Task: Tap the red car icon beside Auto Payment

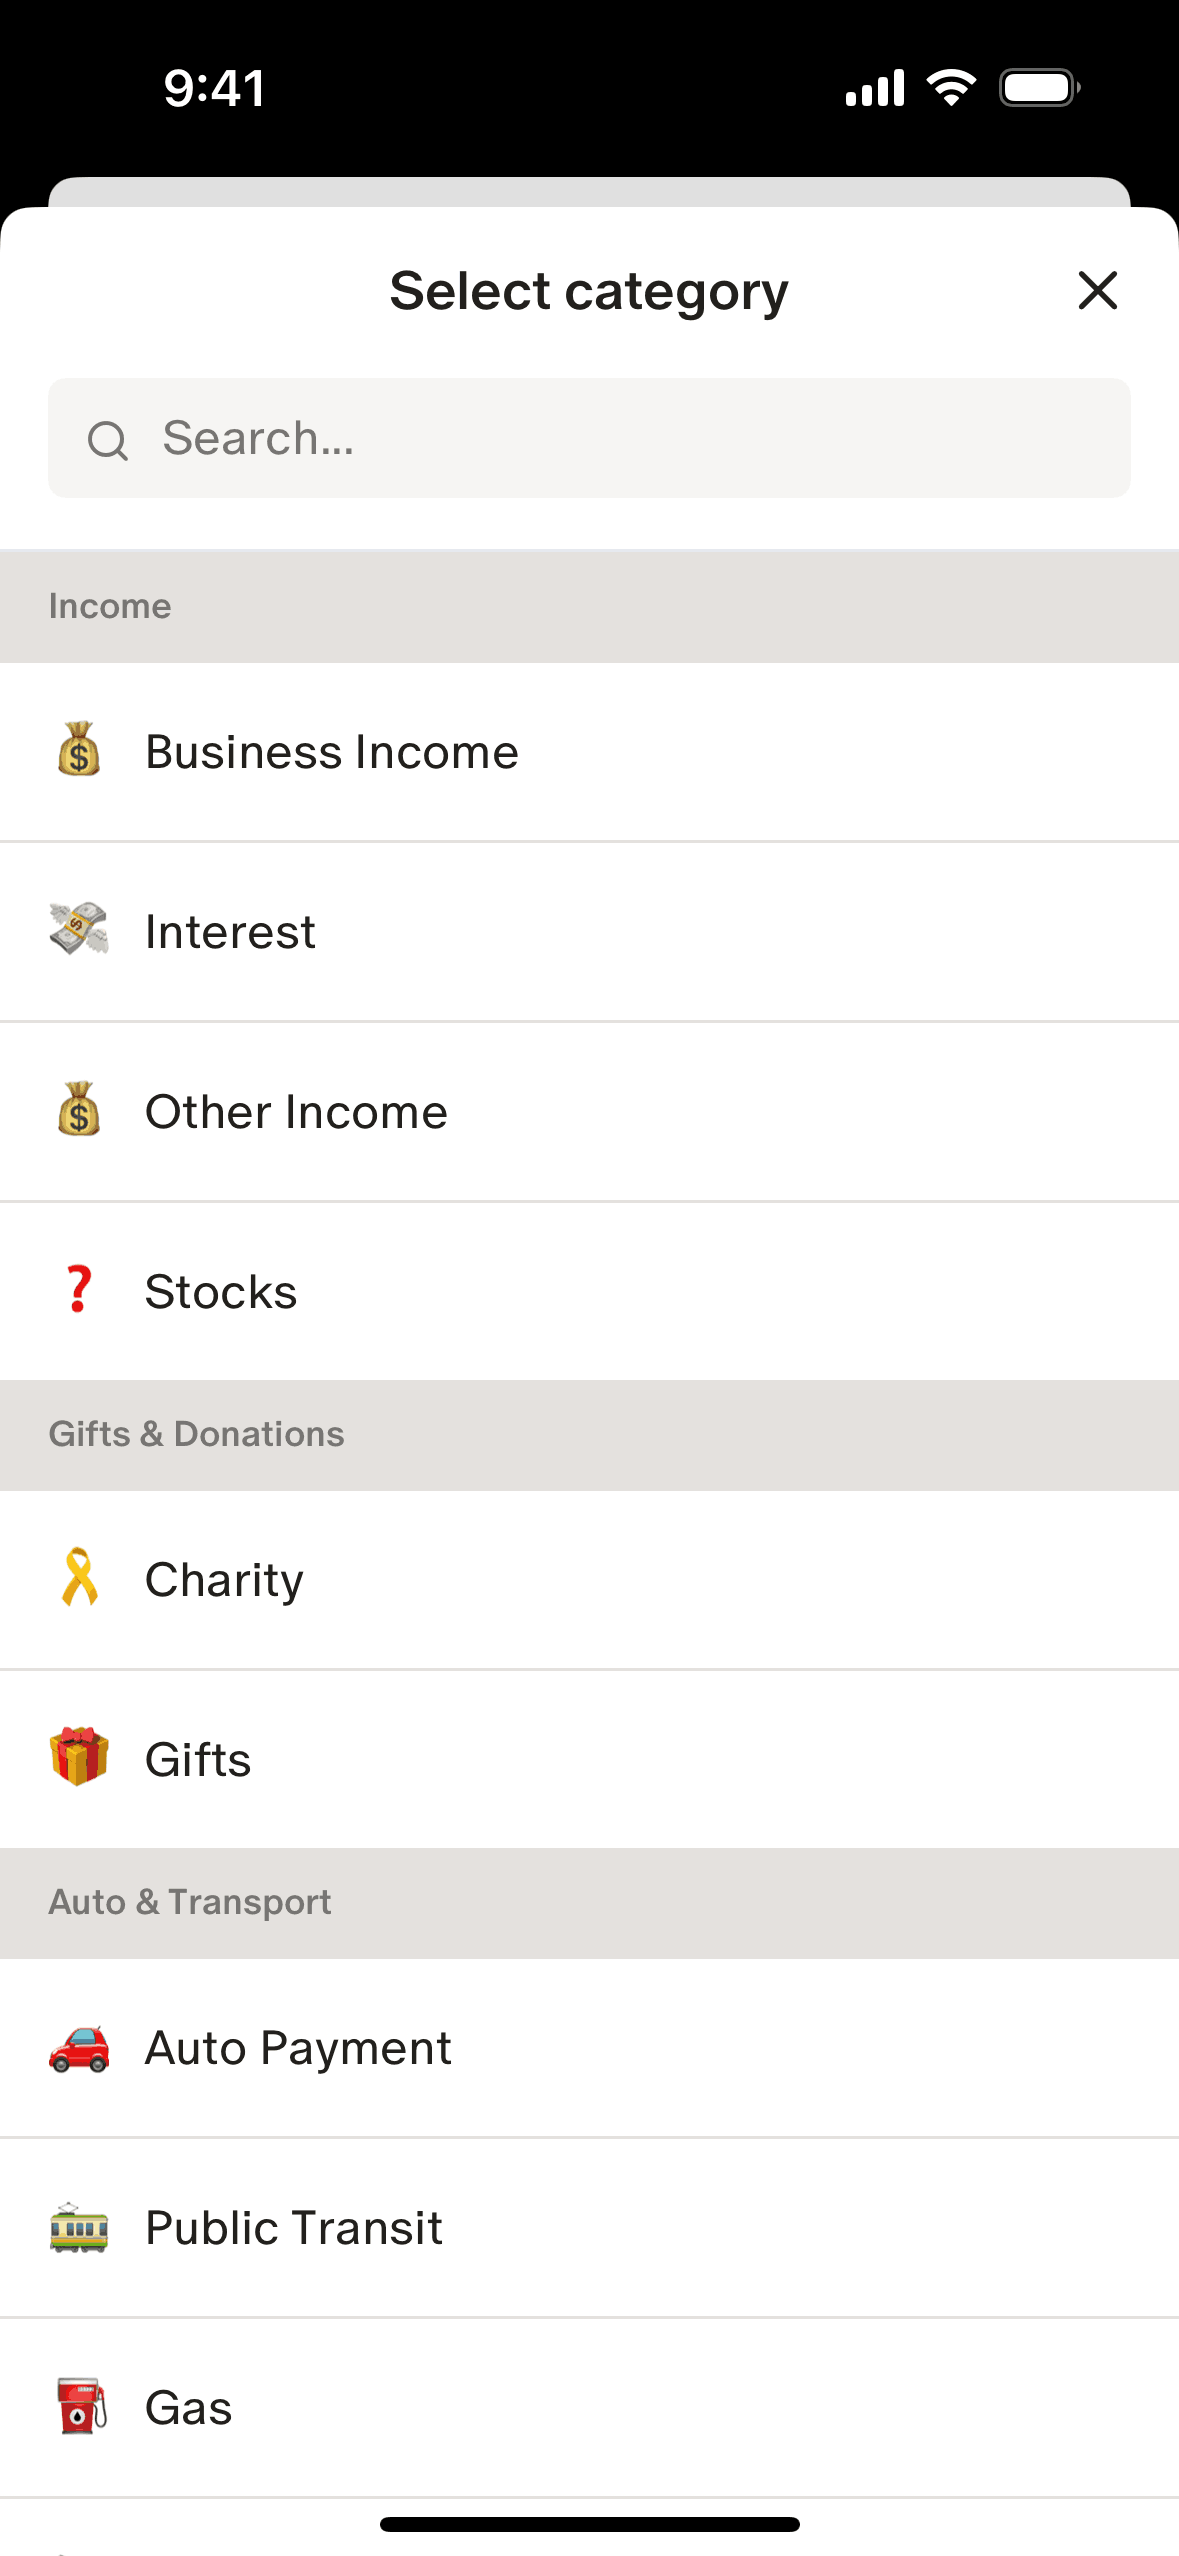Action: pos(79,2047)
